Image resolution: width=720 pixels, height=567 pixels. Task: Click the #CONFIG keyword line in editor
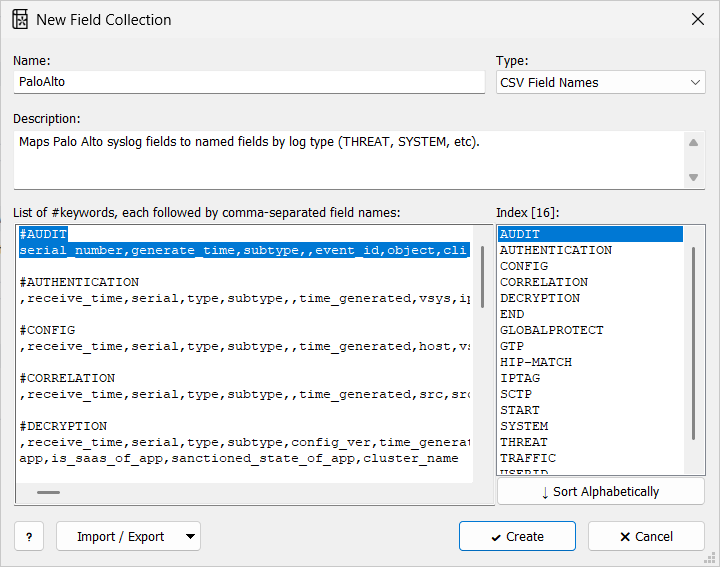[47, 331]
